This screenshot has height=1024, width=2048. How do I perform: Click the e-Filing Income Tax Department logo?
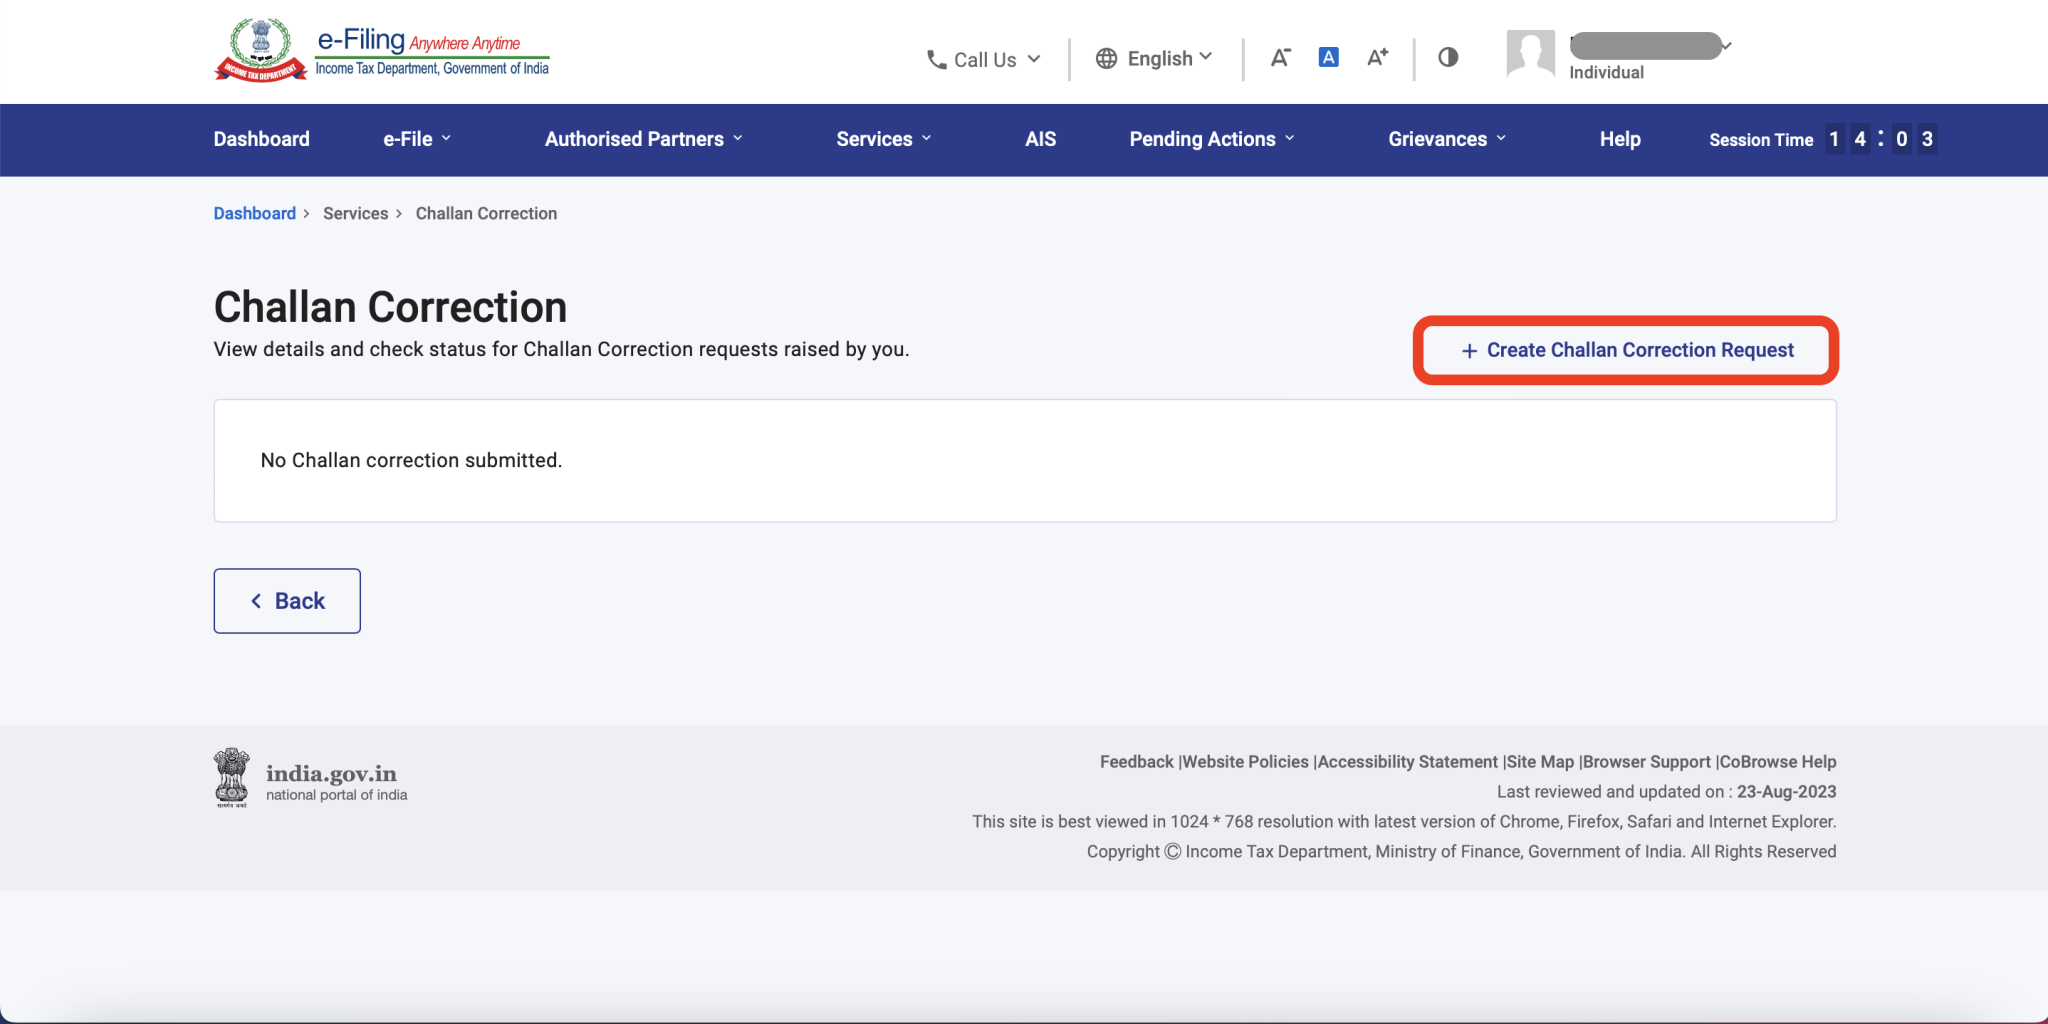click(381, 51)
